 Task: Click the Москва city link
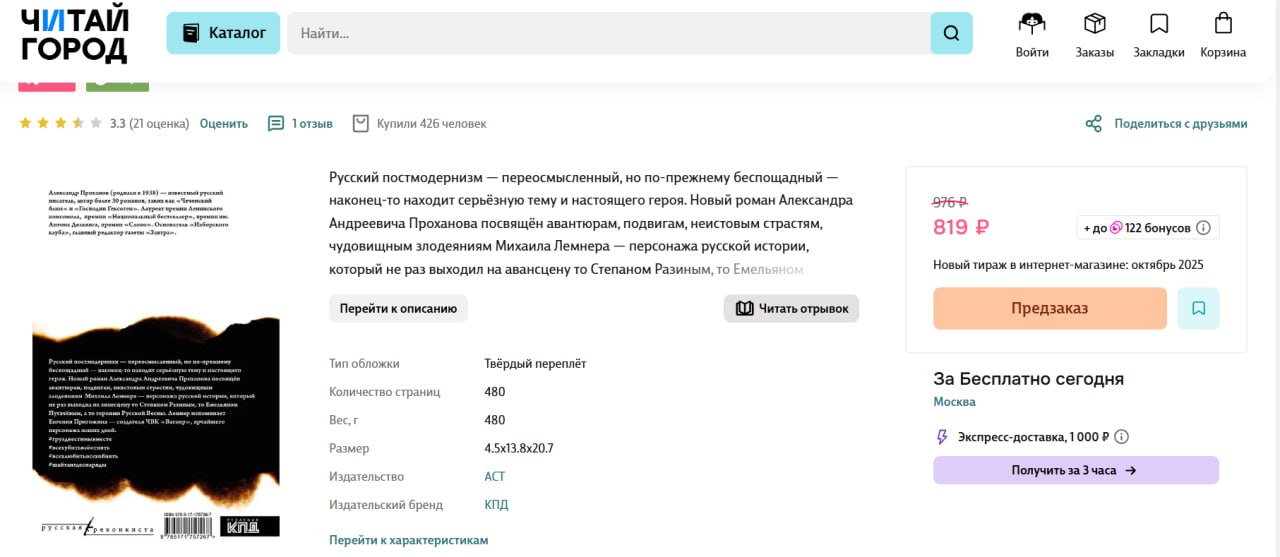tap(954, 402)
